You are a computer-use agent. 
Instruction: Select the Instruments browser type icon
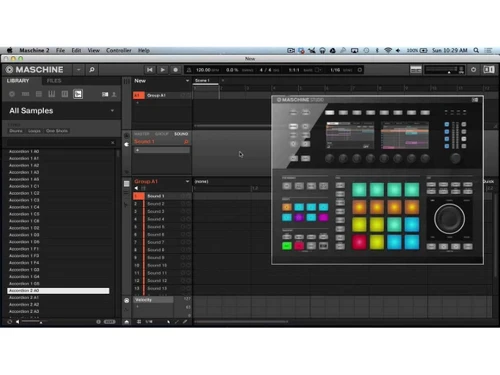point(52,94)
